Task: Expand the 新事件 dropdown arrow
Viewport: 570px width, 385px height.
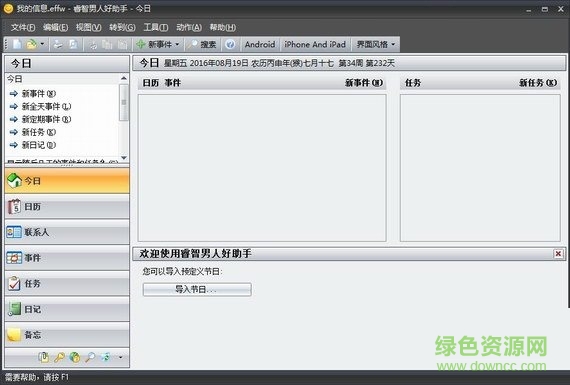Action: tap(177, 44)
